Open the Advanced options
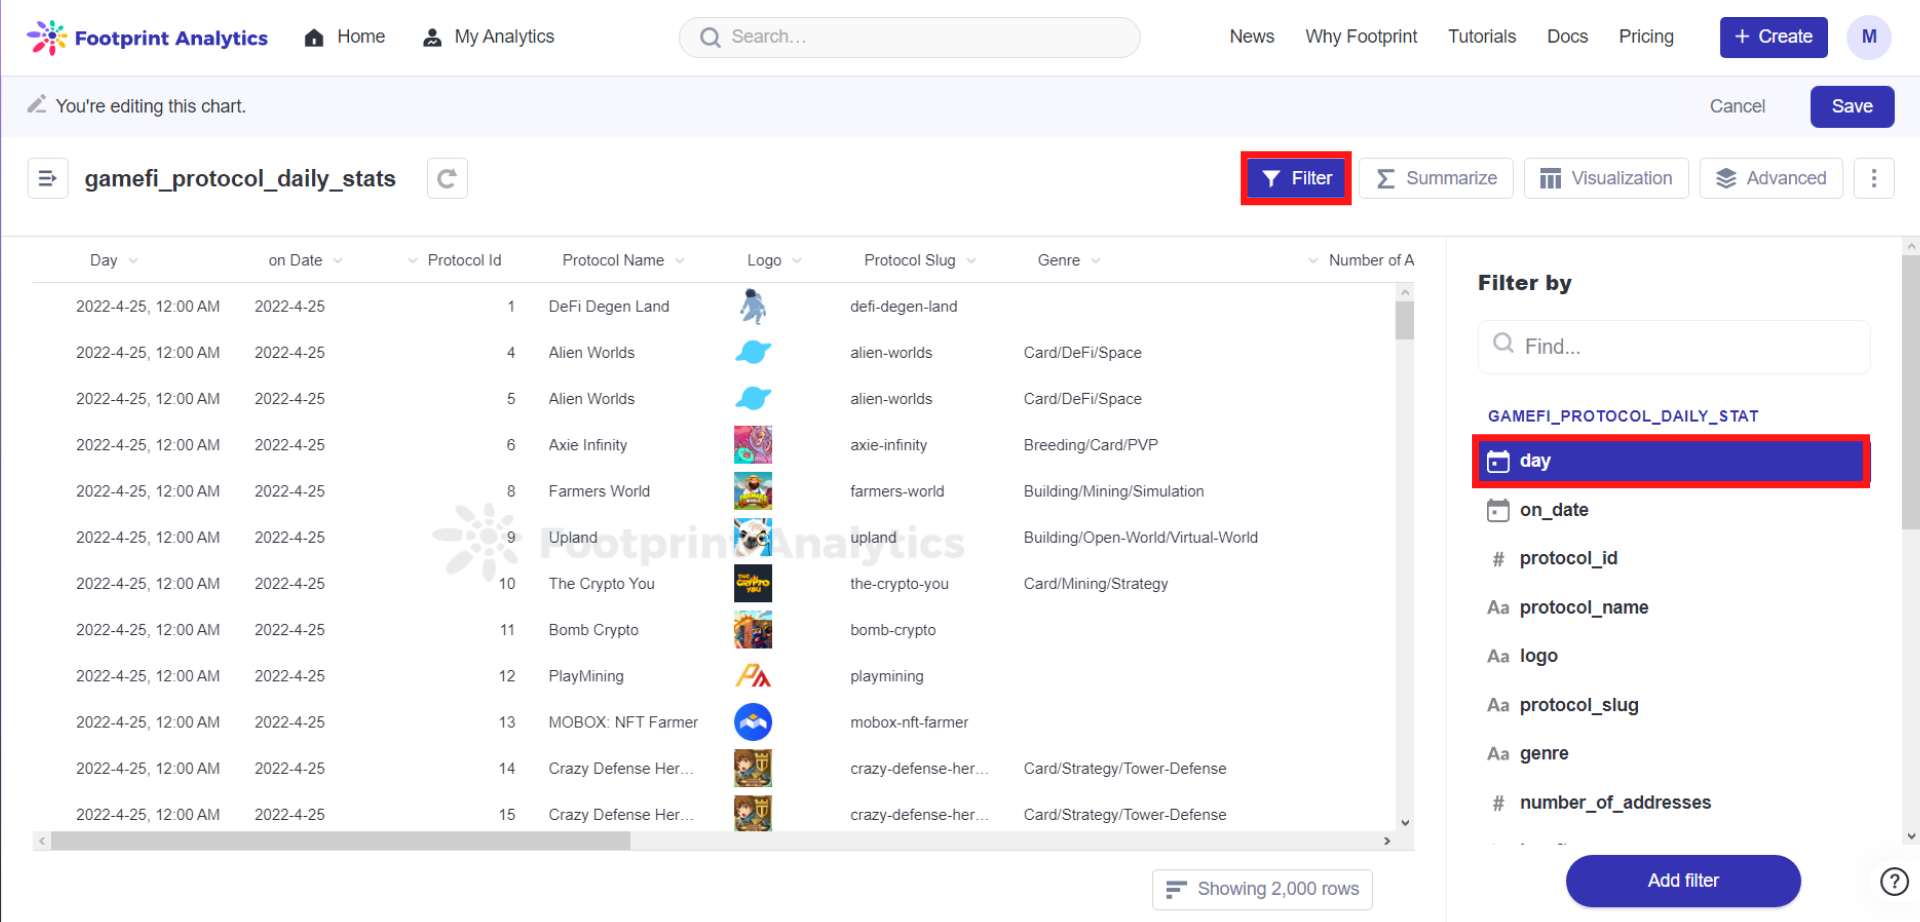Screen dimensions: 1920x922 1771,178
